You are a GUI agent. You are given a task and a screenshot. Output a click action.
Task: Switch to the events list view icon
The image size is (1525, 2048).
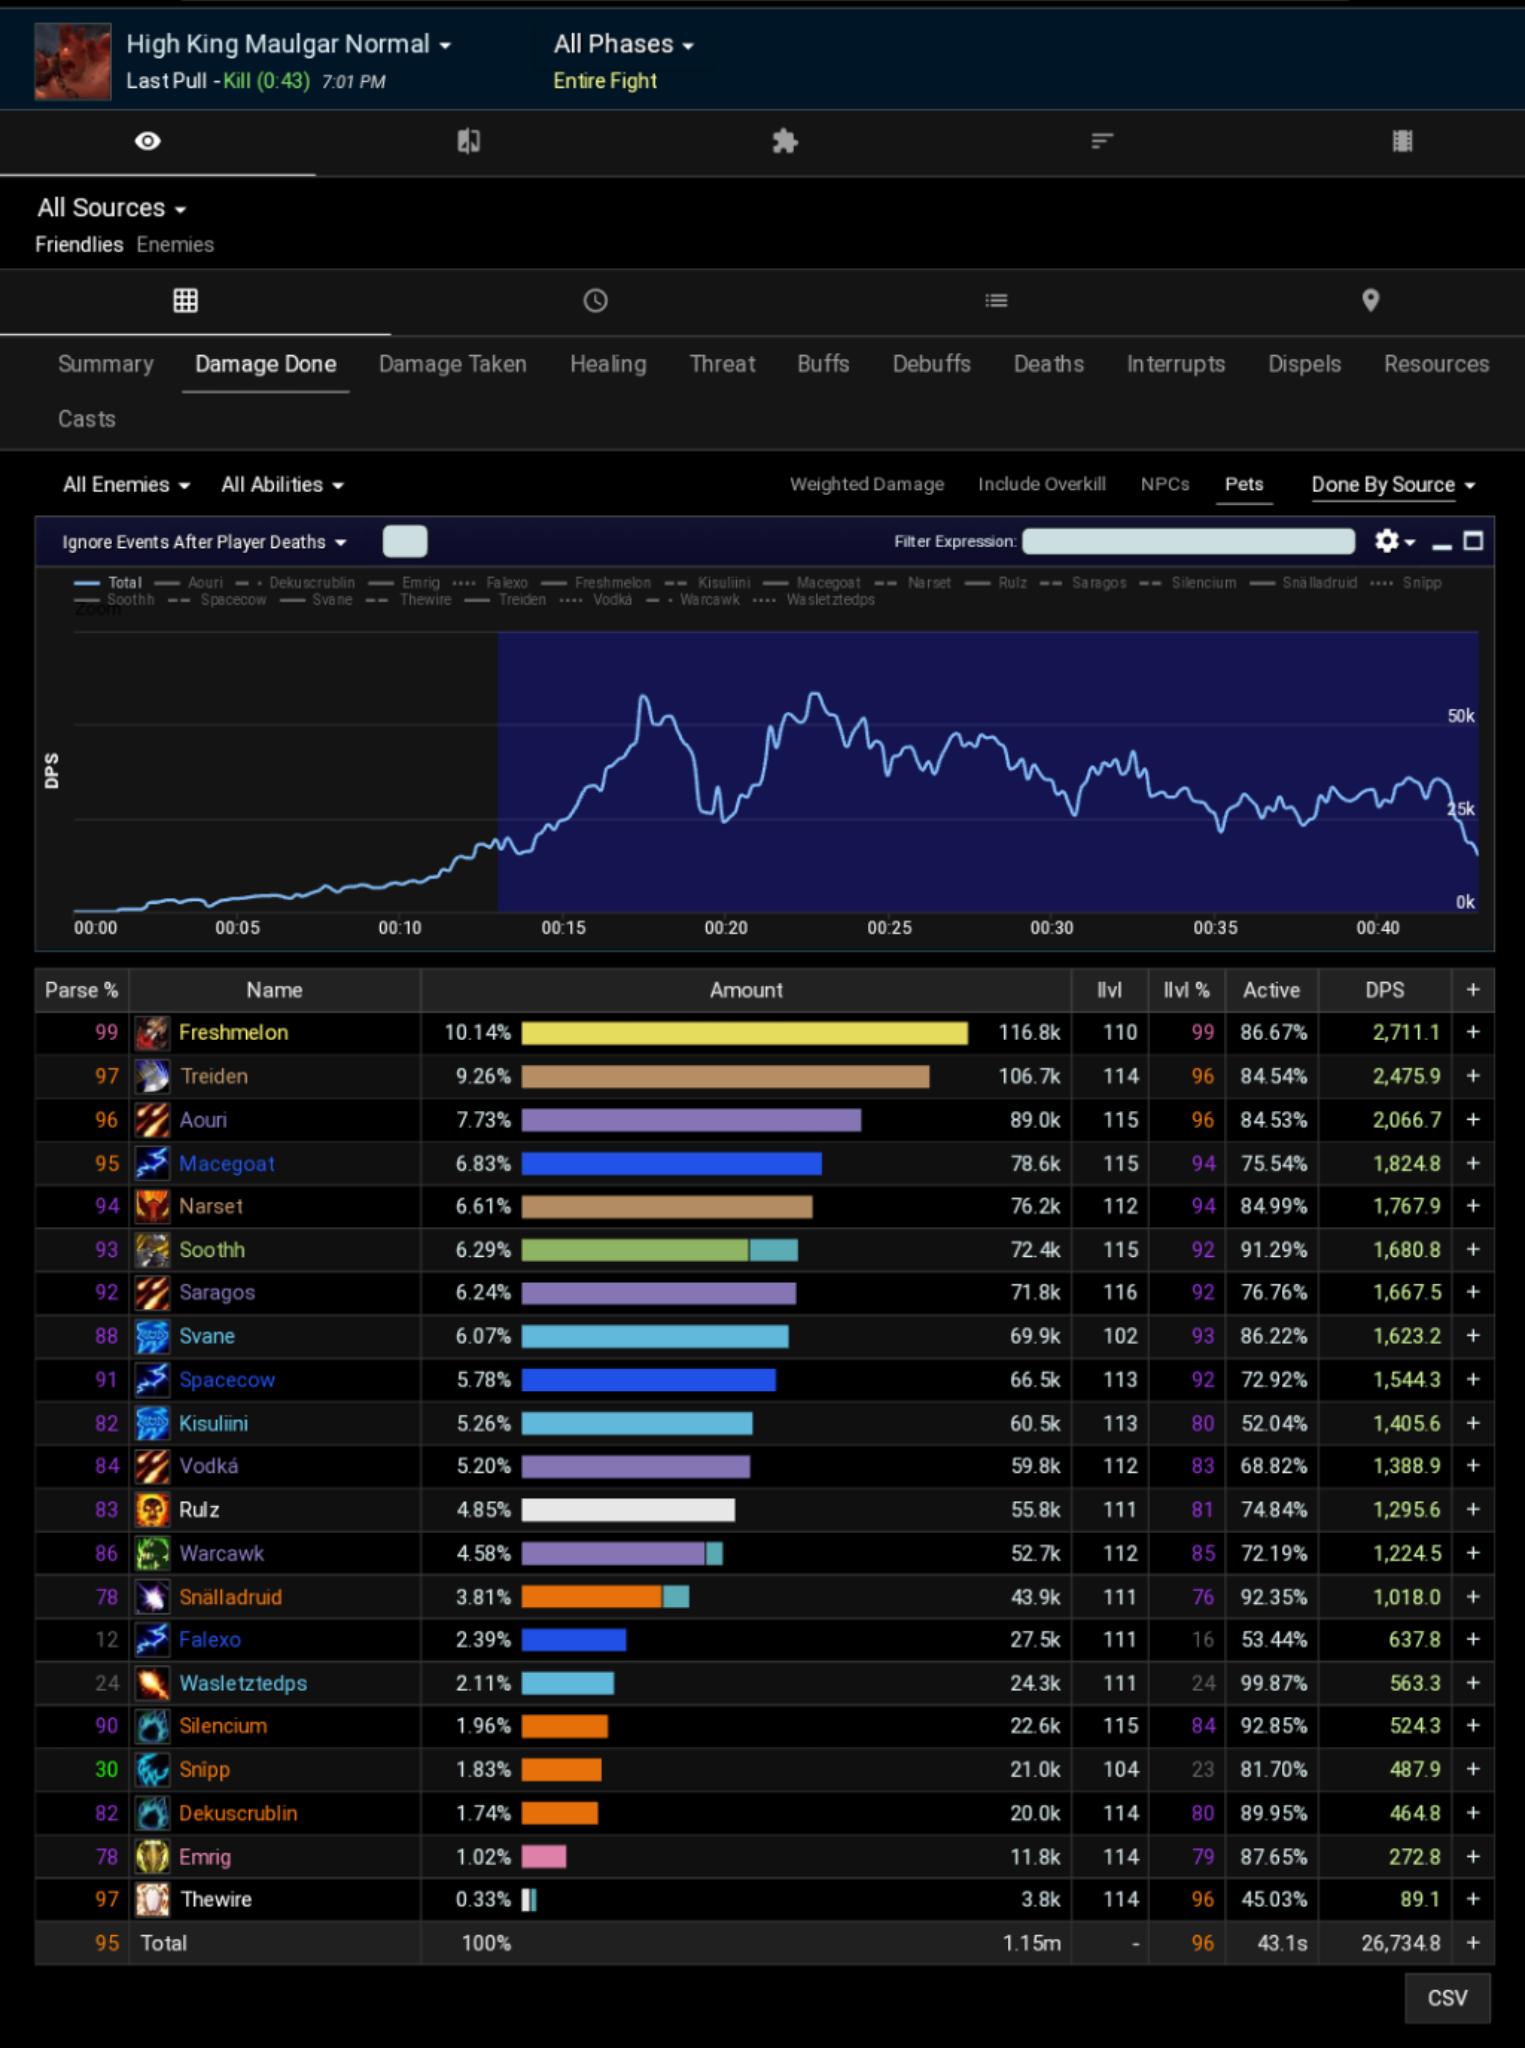(x=996, y=301)
